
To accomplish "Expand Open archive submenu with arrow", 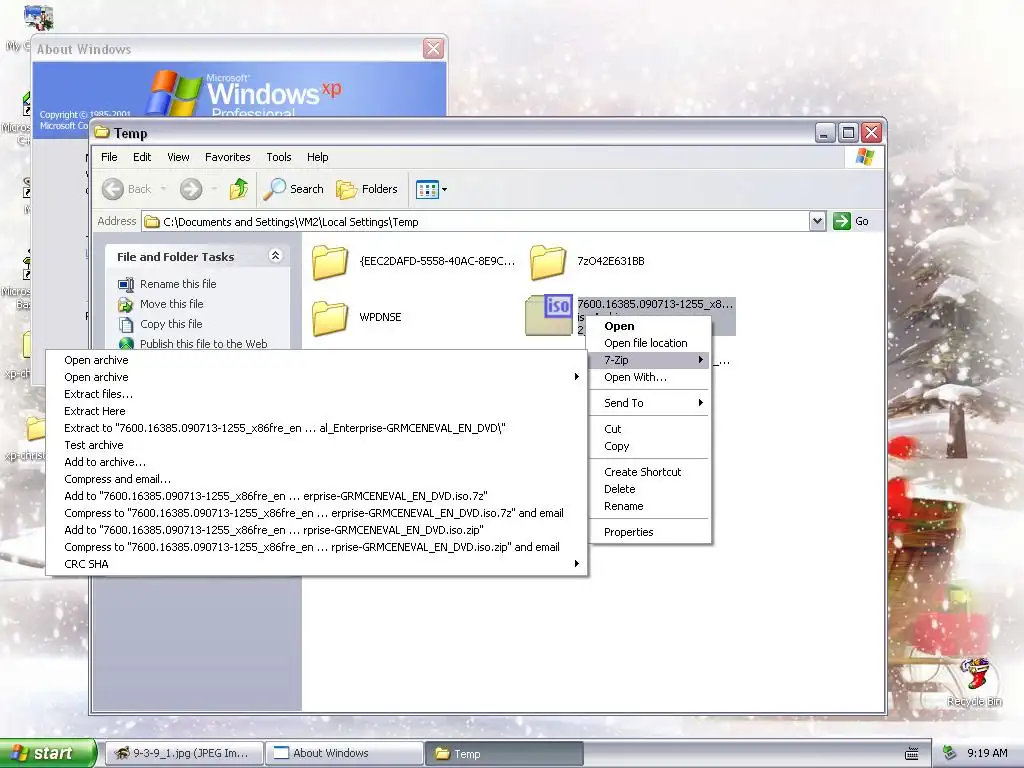I will [316, 377].
